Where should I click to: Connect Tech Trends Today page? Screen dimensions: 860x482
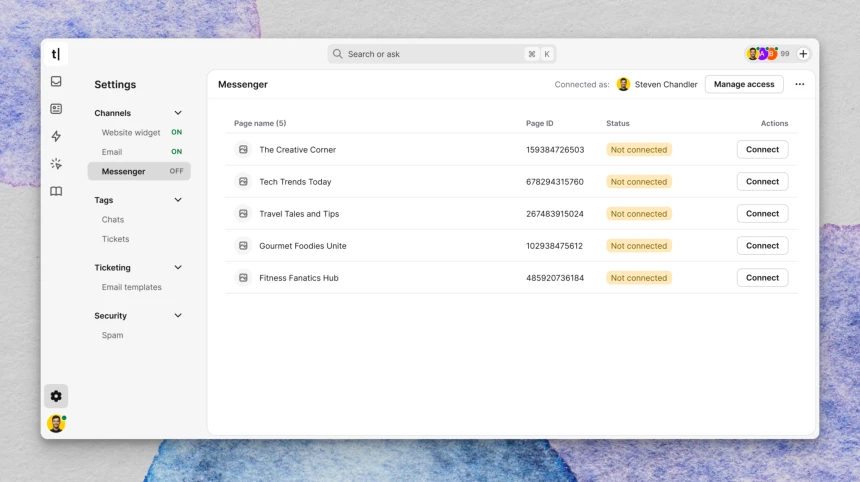pos(762,182)
